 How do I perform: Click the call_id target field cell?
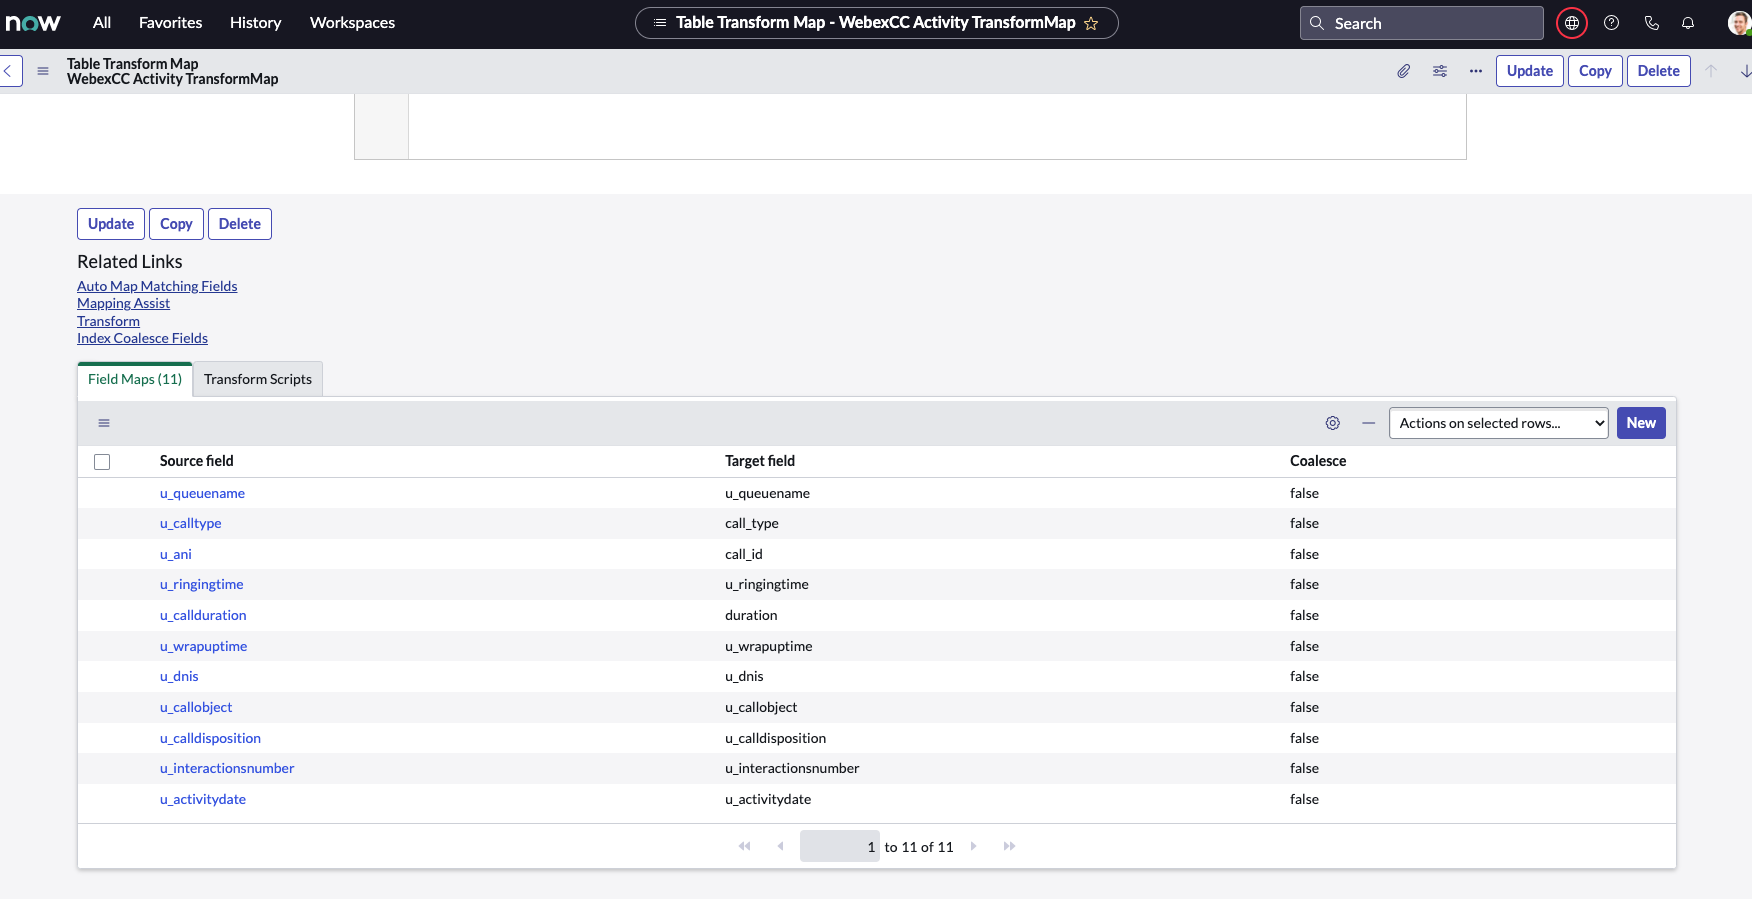(744, 554)
